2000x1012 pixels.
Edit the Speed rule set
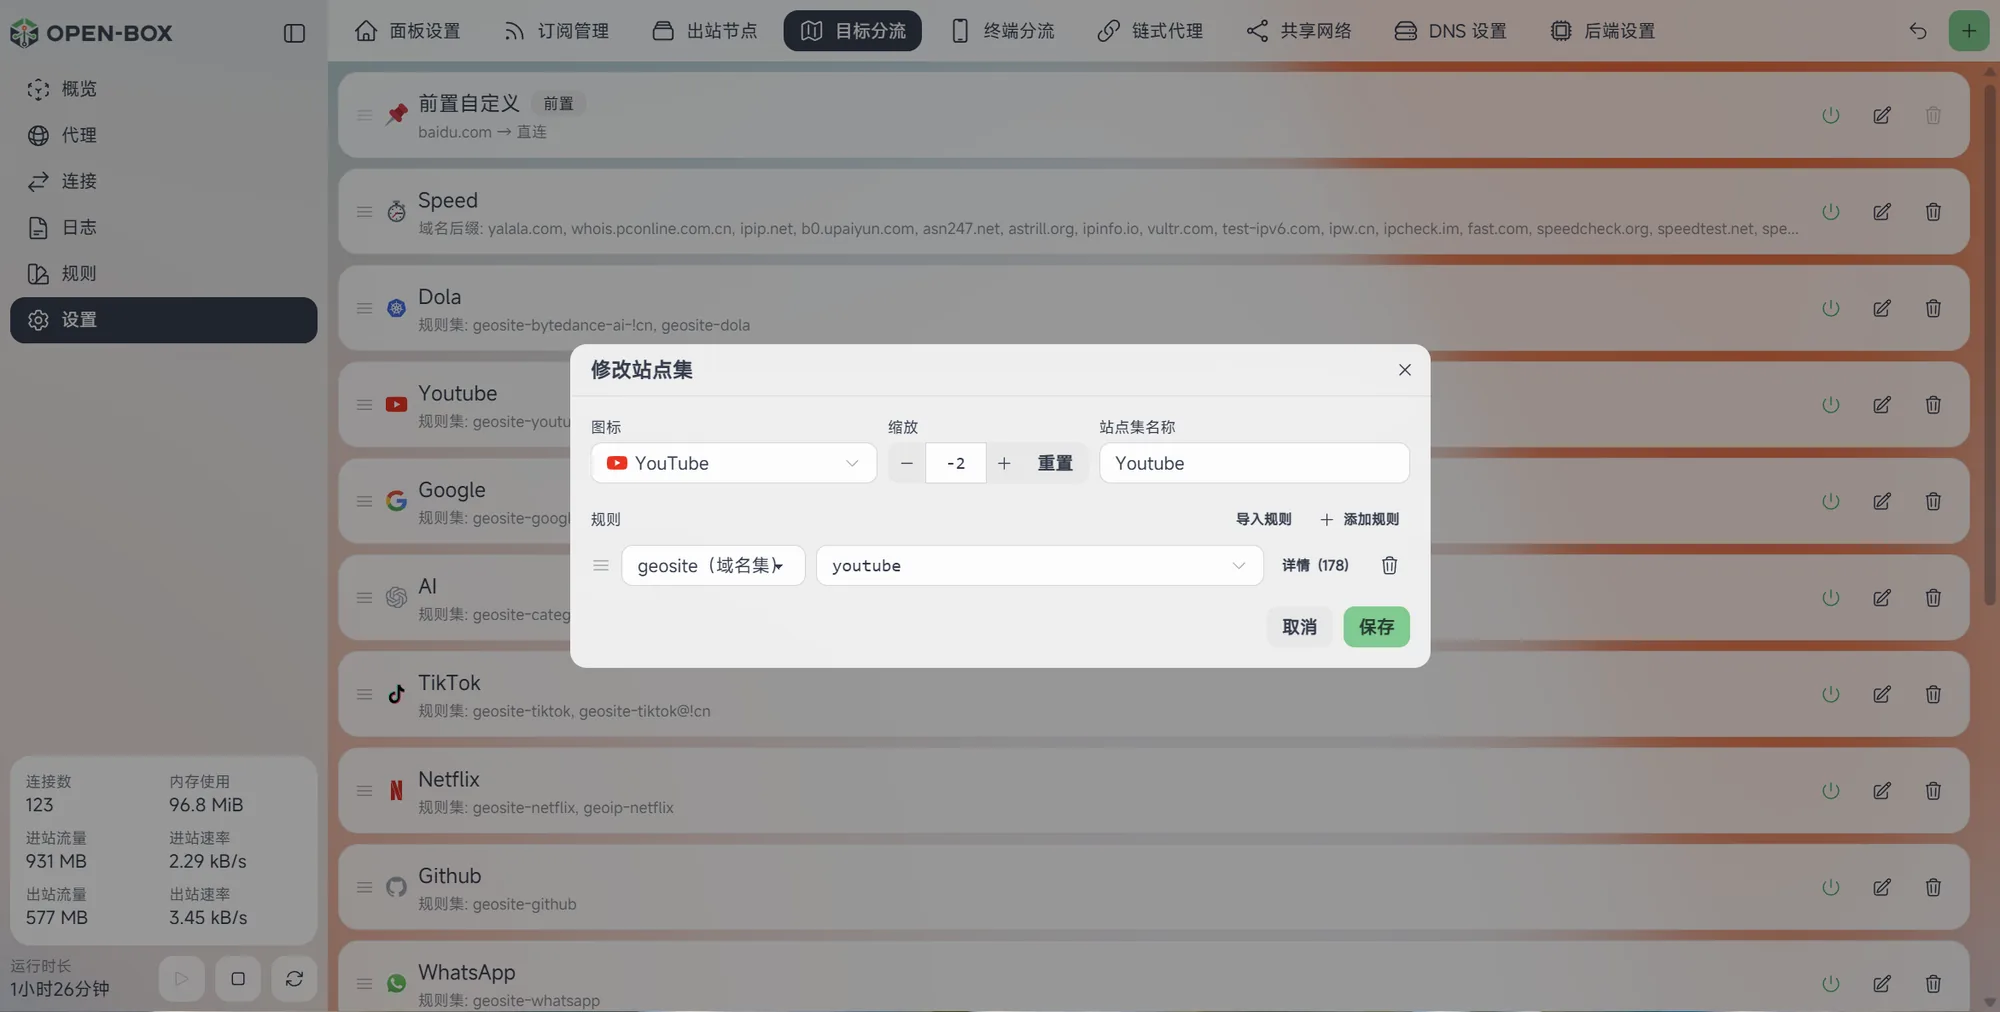pyautogui.click(x=1882, y=212)
